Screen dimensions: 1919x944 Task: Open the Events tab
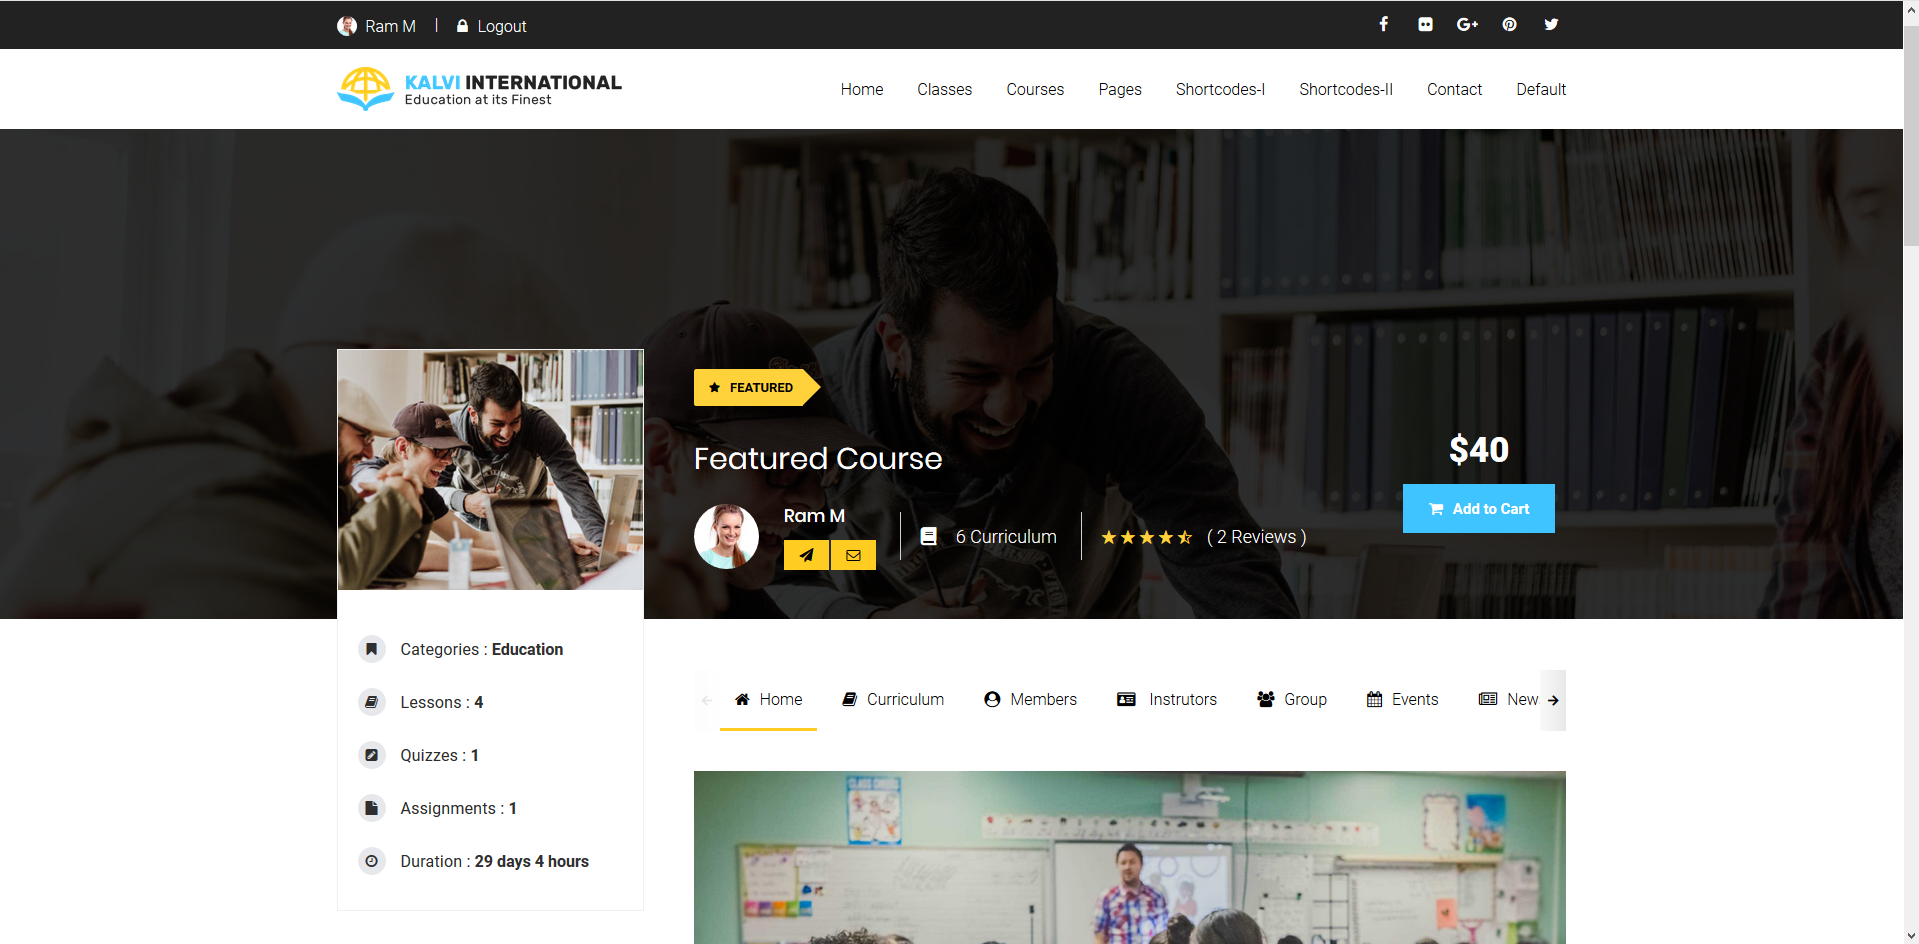[x=1402, y=699]
